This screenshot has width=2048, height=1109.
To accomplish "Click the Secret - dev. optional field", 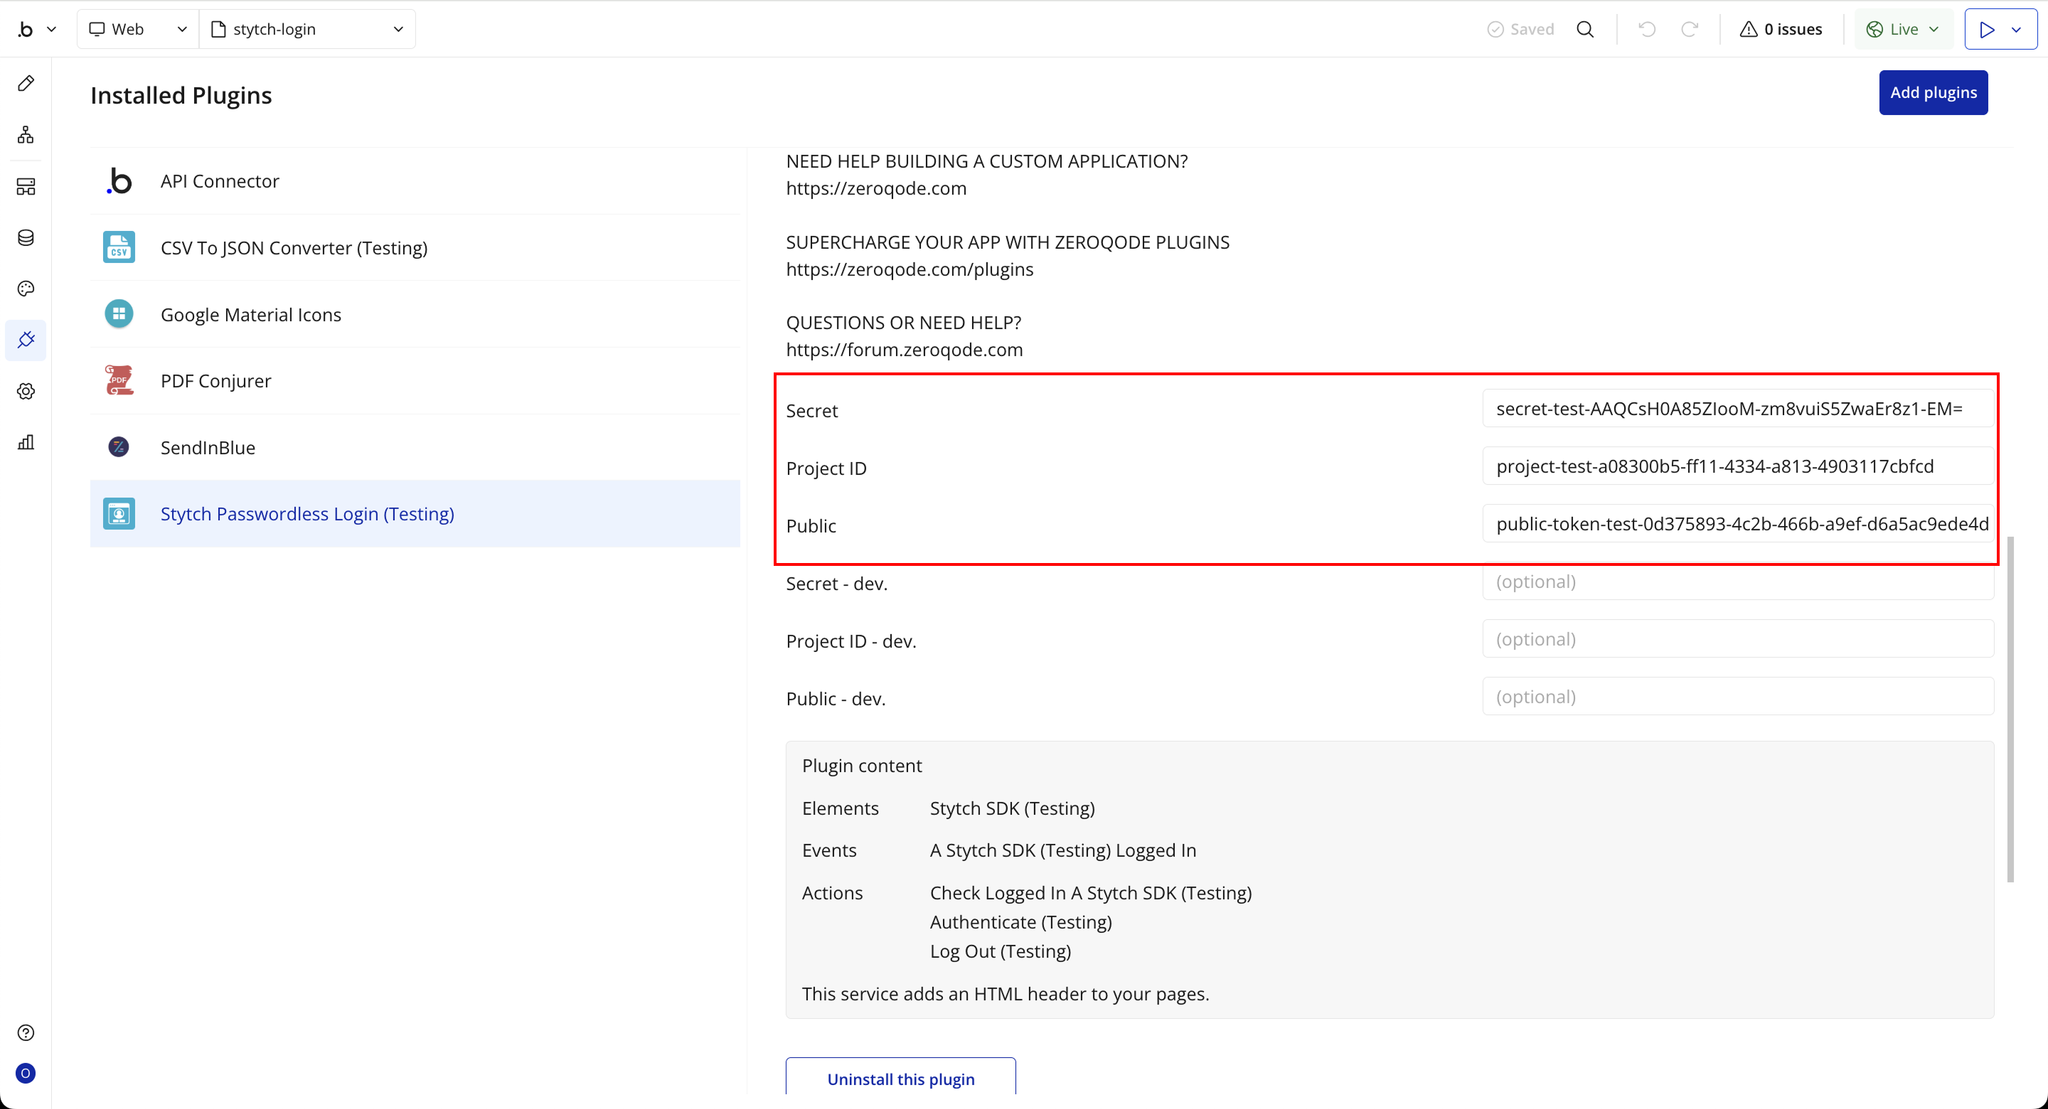I will tap(1737, 582).
